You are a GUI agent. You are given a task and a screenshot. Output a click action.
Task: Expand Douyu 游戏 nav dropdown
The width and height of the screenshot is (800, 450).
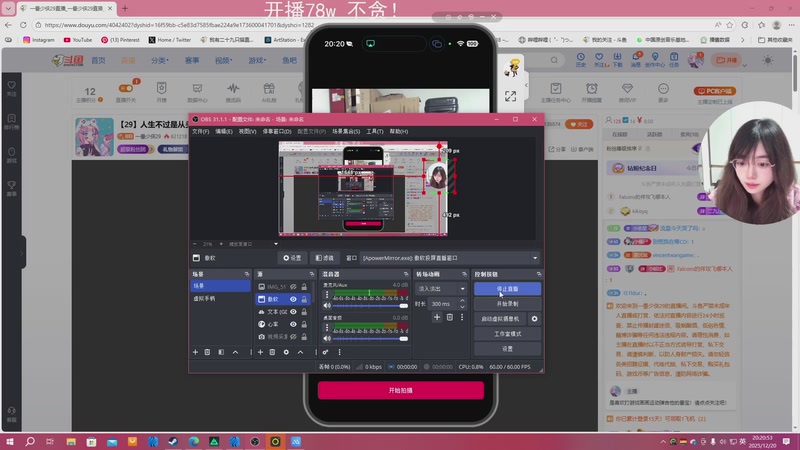click(x=257, y=60)
